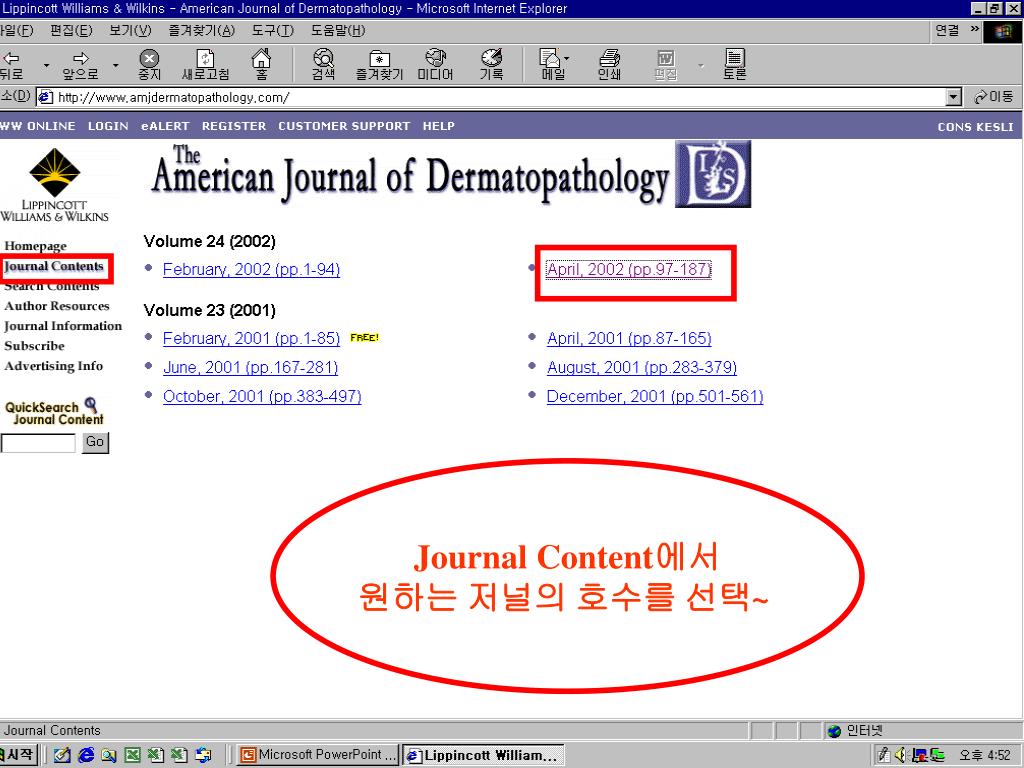Viewport: 1024px width, 768px height.
Task: Click the Subscribe sidebar link
Action: [35, 346]
